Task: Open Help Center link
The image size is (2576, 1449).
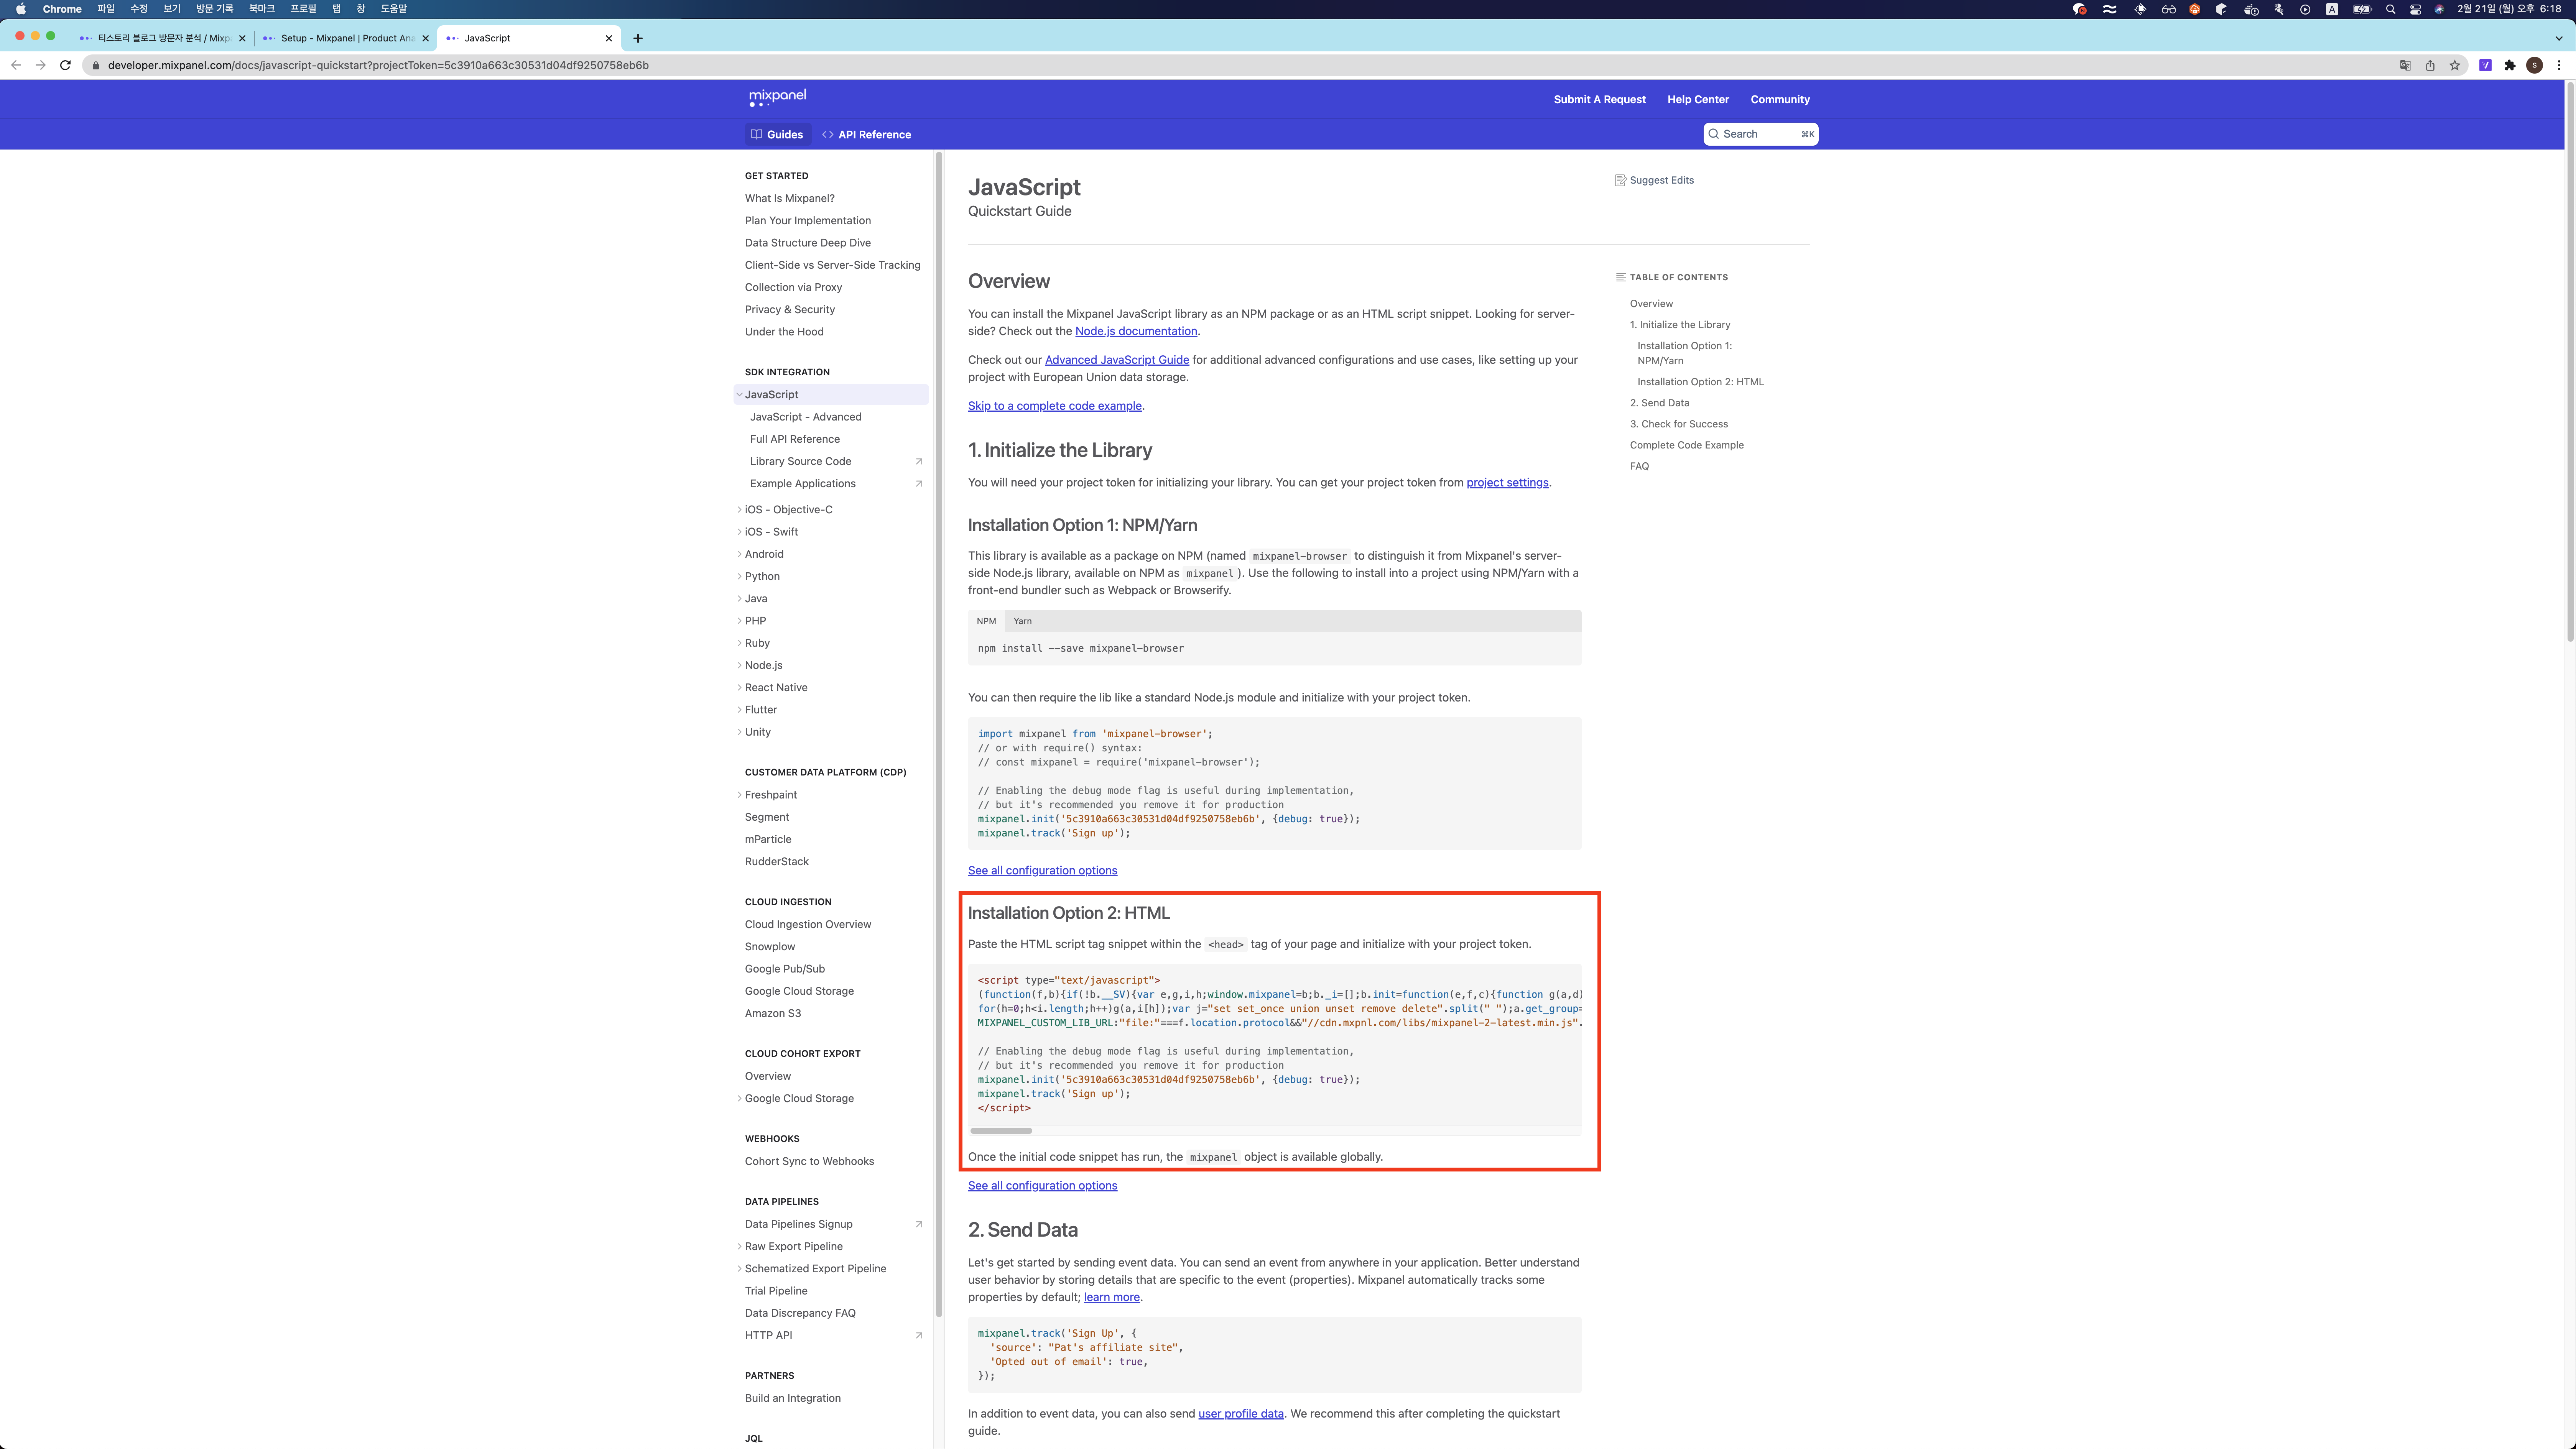Action: [x=1697, y=99]
